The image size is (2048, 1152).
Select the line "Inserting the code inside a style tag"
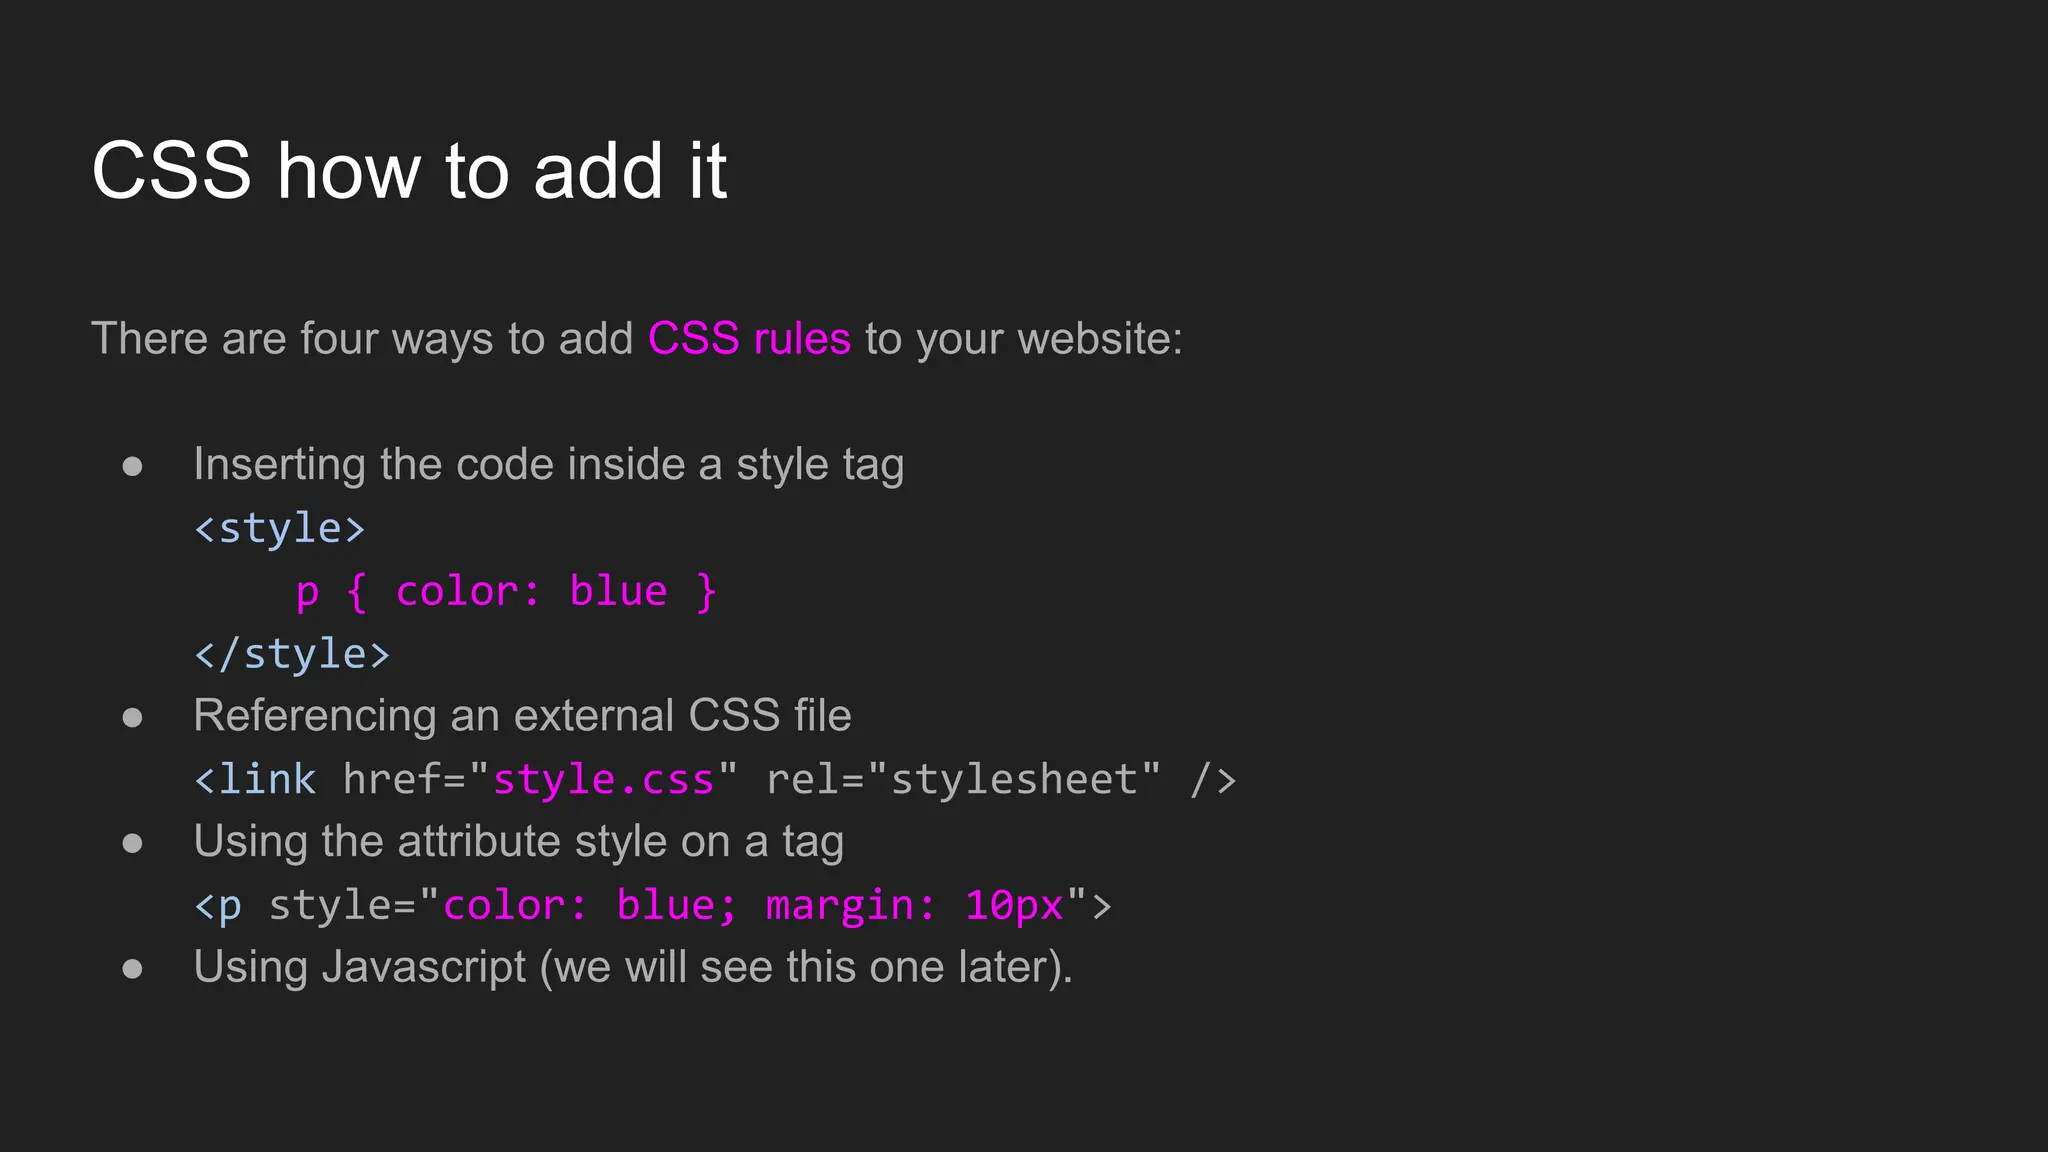pos(548,465)
